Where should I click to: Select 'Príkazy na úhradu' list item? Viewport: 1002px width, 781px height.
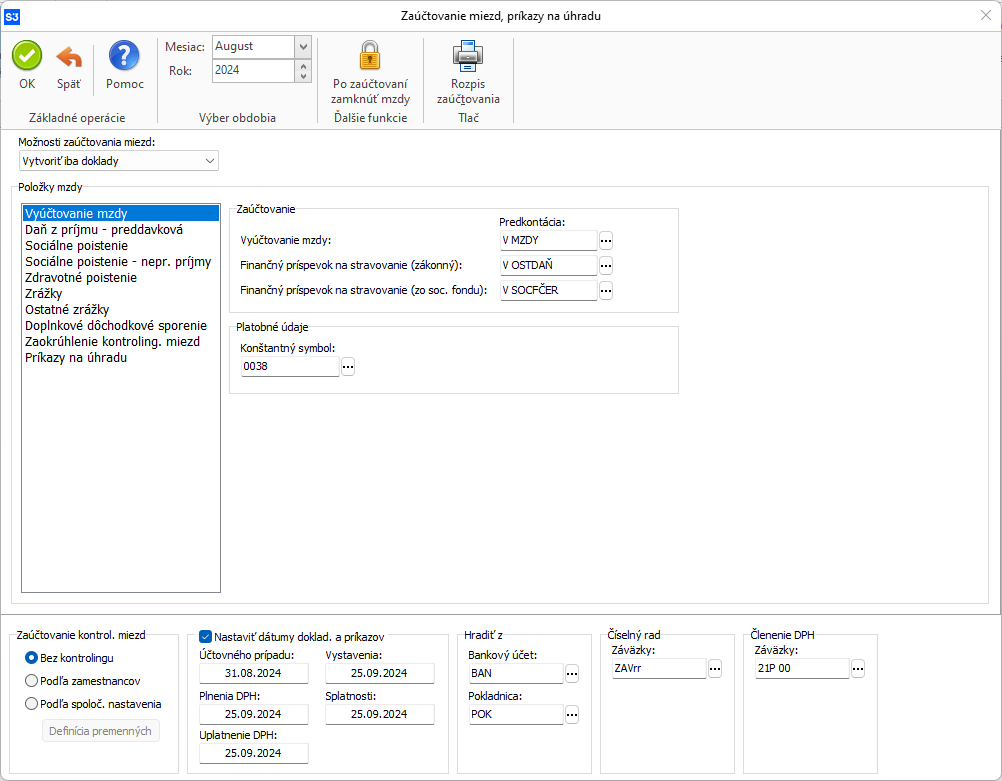(x=121, y=357)
